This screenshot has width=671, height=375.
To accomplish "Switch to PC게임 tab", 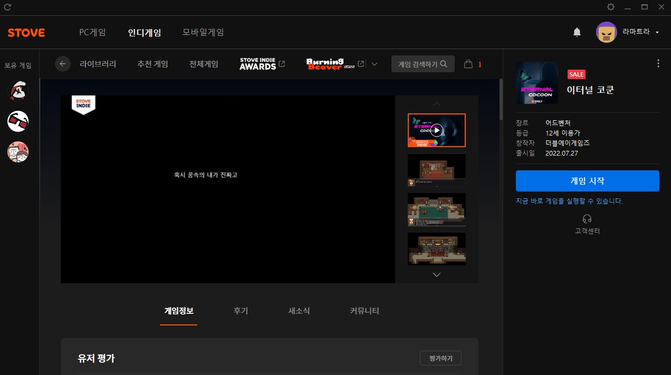I will click(x=92, y=33).
